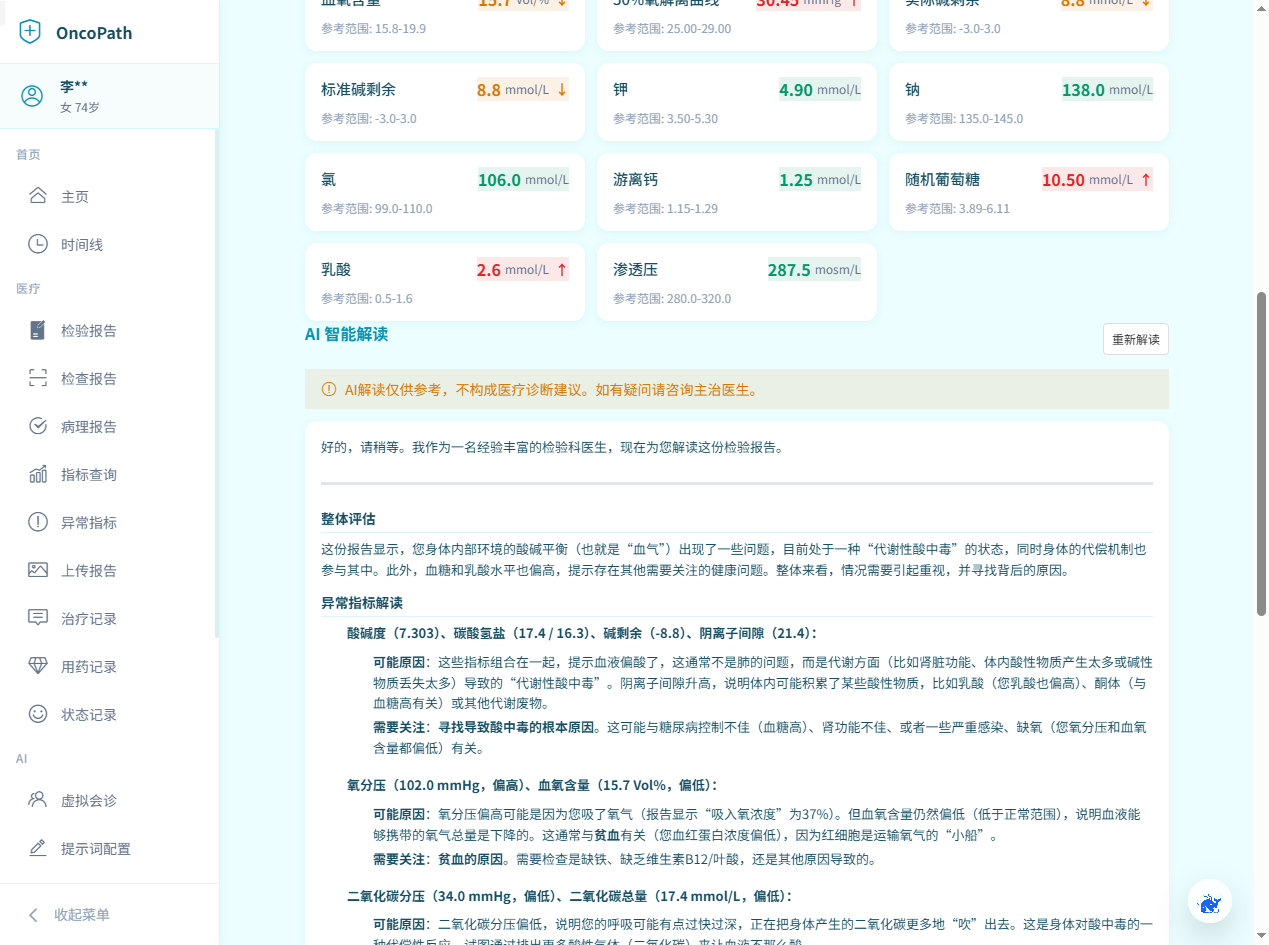
Task: Click the pencil icon for 提示词配置
Action: (x=38, y=848)
